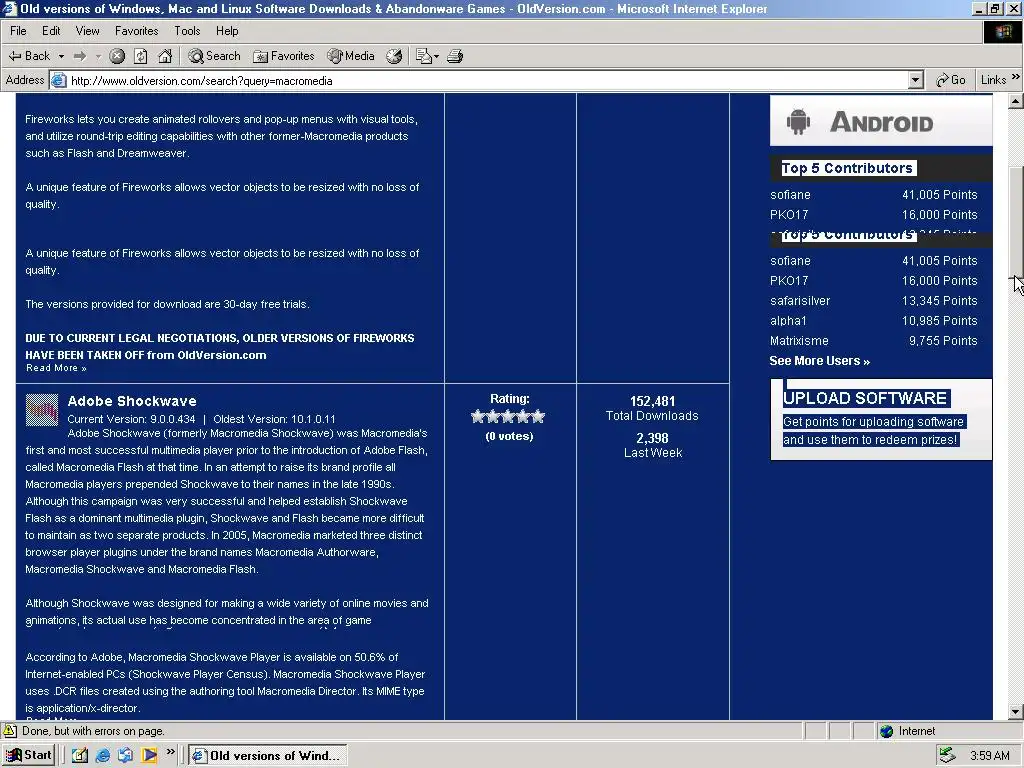Rate Adobe Shockwave with the fifth star
The height and width of the screenshot is (768, 1024).
538,416
